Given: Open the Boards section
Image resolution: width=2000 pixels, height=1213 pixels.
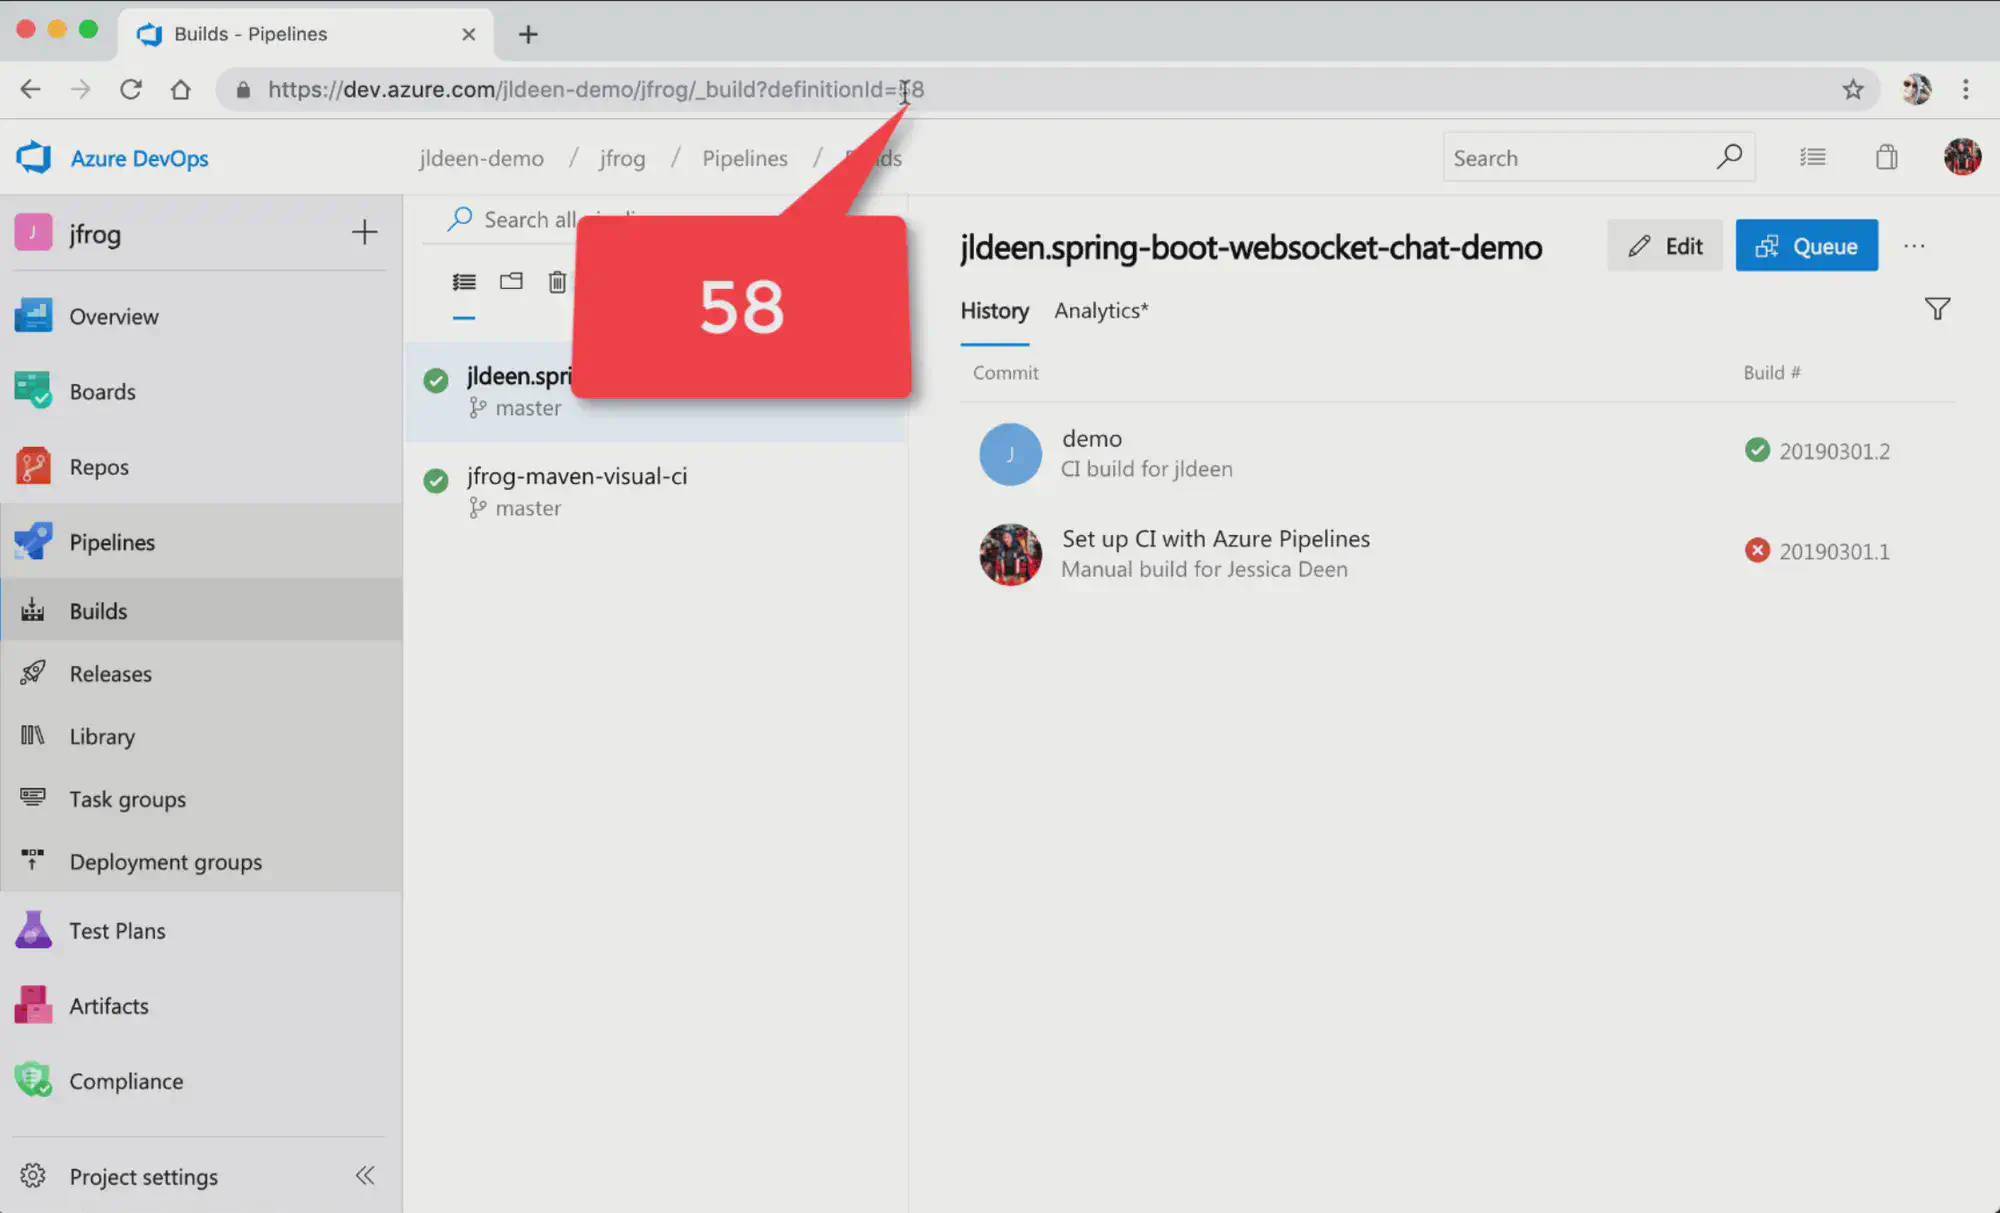Looking at the screenshot, I should [103, 391].
